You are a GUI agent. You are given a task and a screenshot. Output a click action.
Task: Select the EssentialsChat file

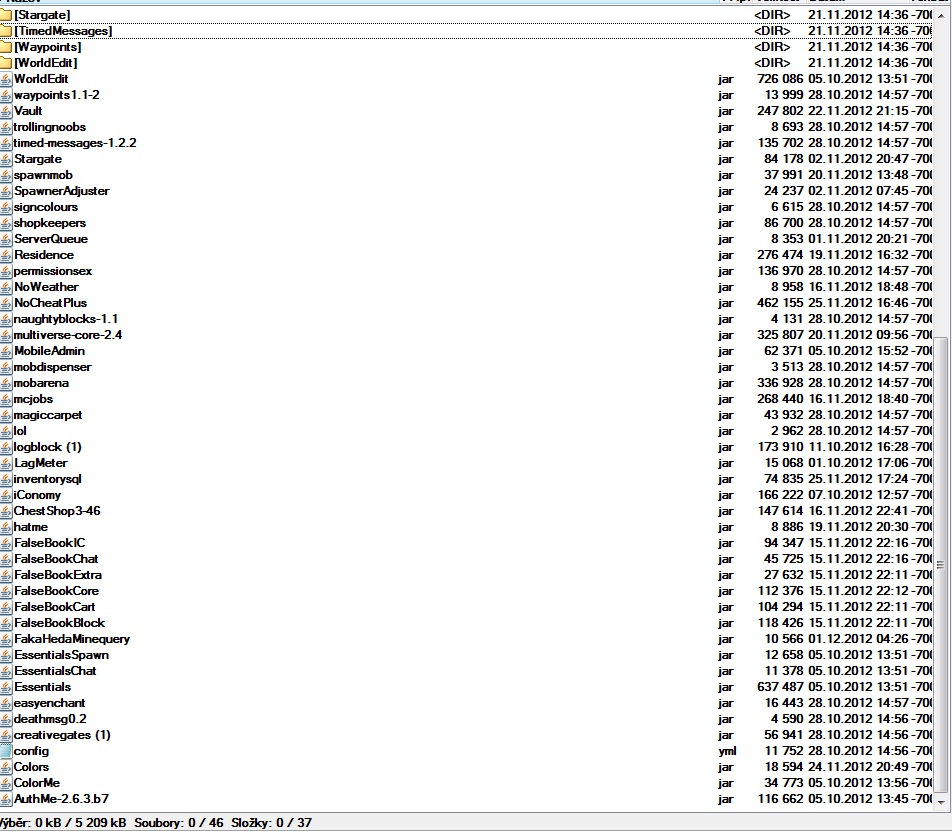[x=55, y=671]
